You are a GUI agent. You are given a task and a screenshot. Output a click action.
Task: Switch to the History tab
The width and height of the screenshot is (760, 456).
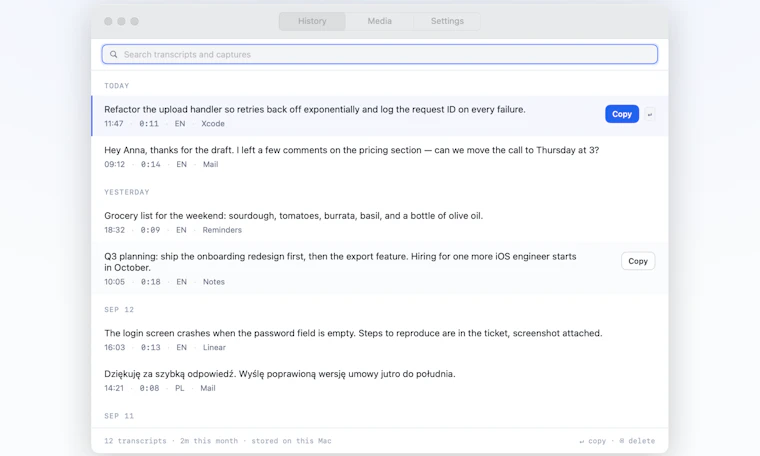pos(312,21)
